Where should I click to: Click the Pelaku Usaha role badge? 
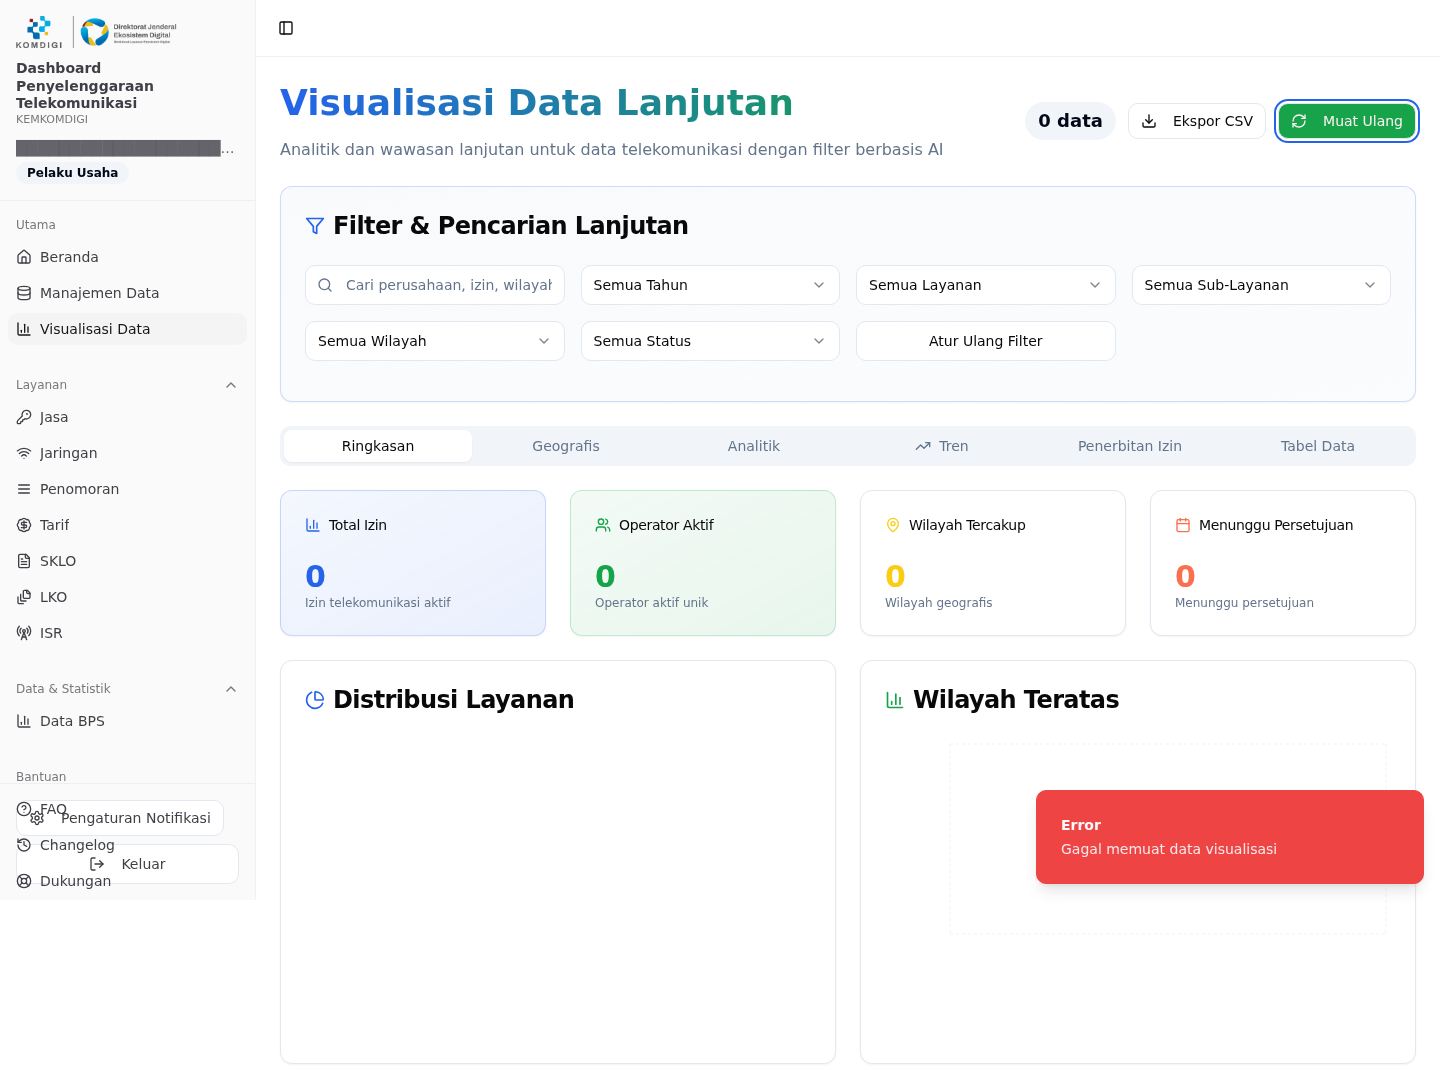pos(72,173)
